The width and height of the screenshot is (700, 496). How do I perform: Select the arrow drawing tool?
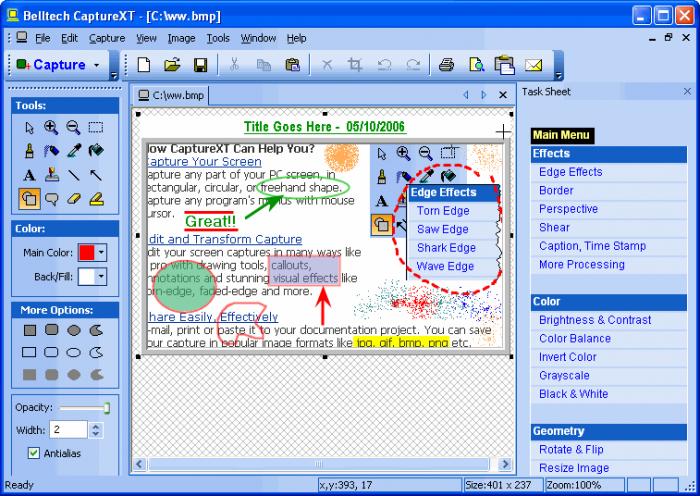point(96,175)
